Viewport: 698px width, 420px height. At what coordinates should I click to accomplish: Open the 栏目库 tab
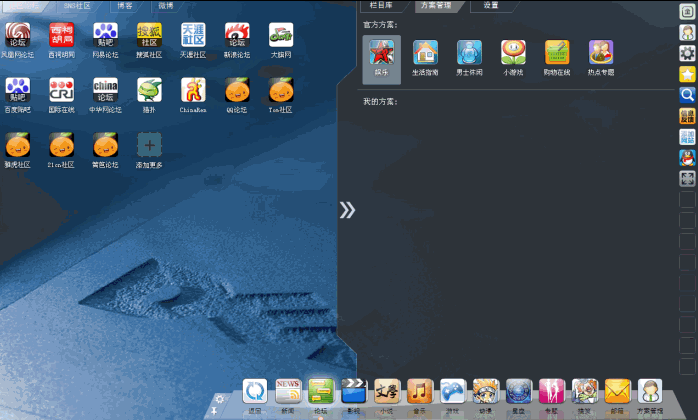(x=381, y=5)
